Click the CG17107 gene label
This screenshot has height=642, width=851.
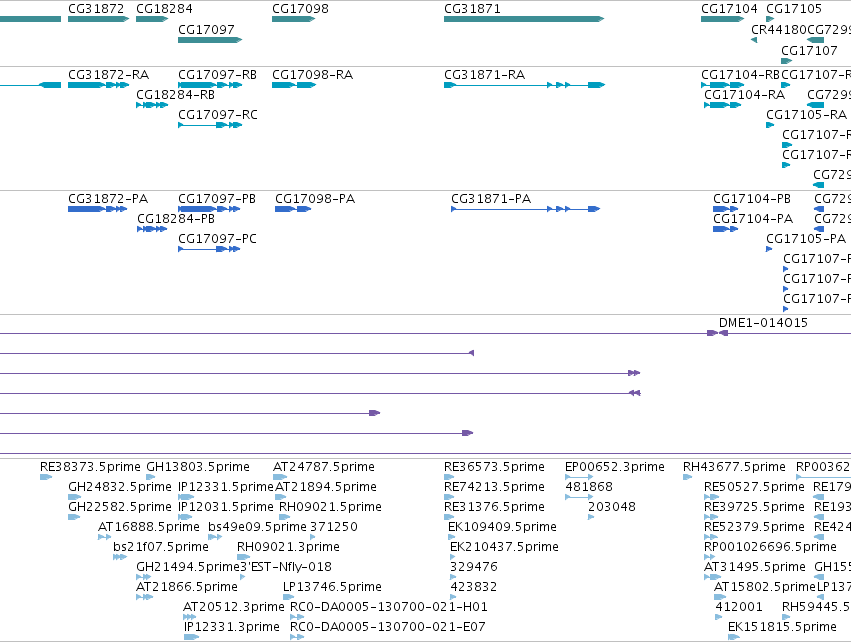(809, 50)
